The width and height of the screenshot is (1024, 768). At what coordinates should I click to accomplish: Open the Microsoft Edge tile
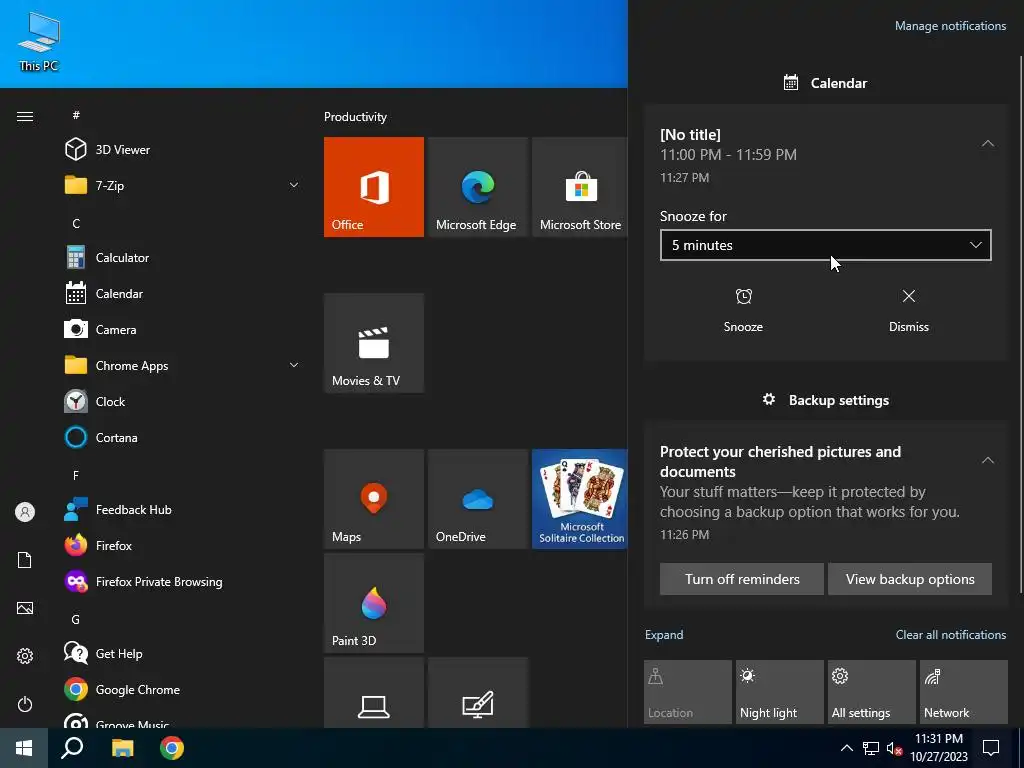pyautogui.click(x=477, y=187)
